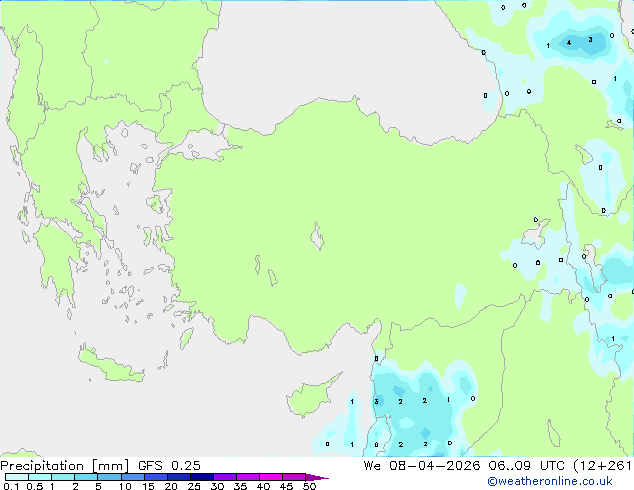Select the 5–10 mm legend color swatch
Screen dimensions: 634x490
click(109, 477)
